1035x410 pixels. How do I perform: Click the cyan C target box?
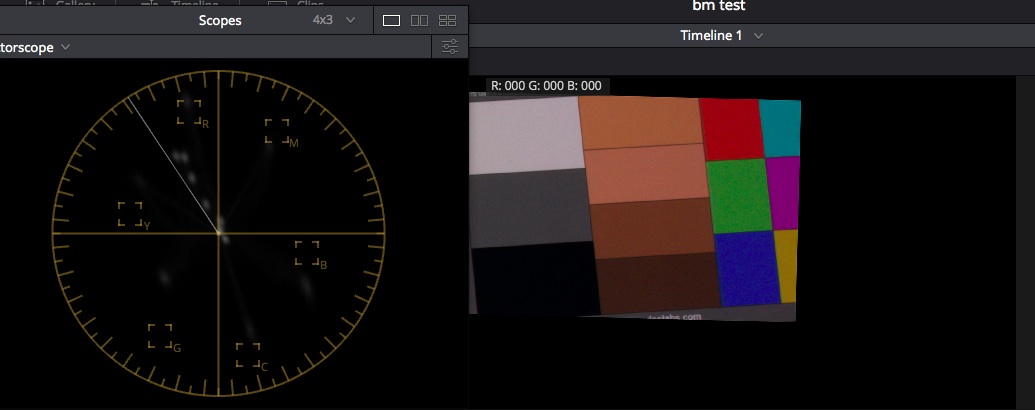click(x=248, y=355)
